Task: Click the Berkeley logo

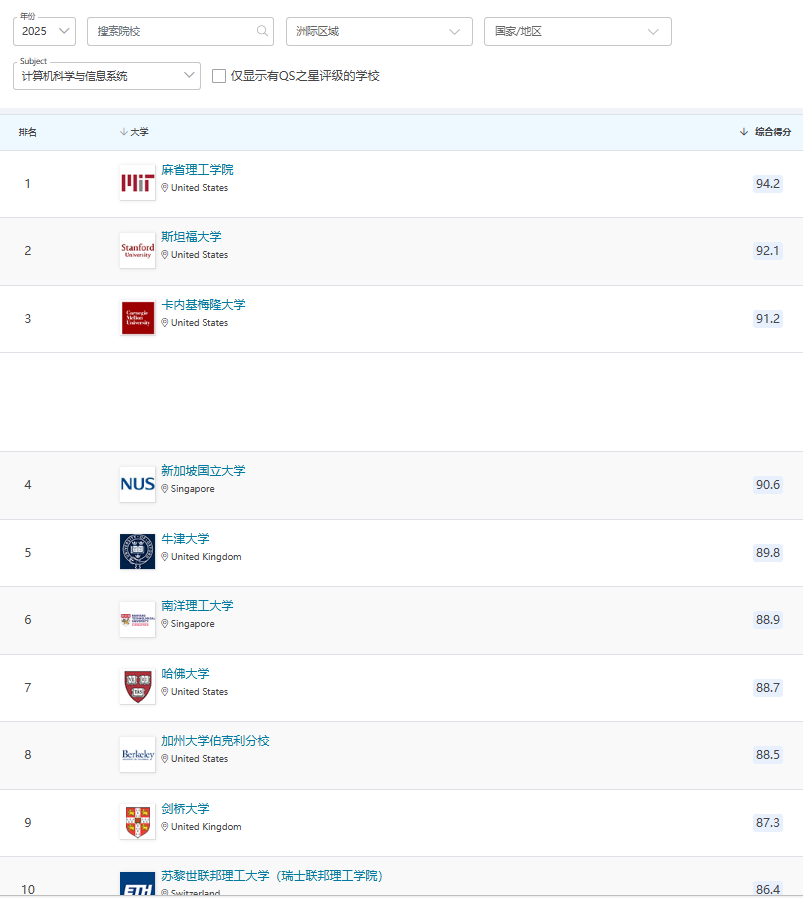Action: tap(137, 755)
